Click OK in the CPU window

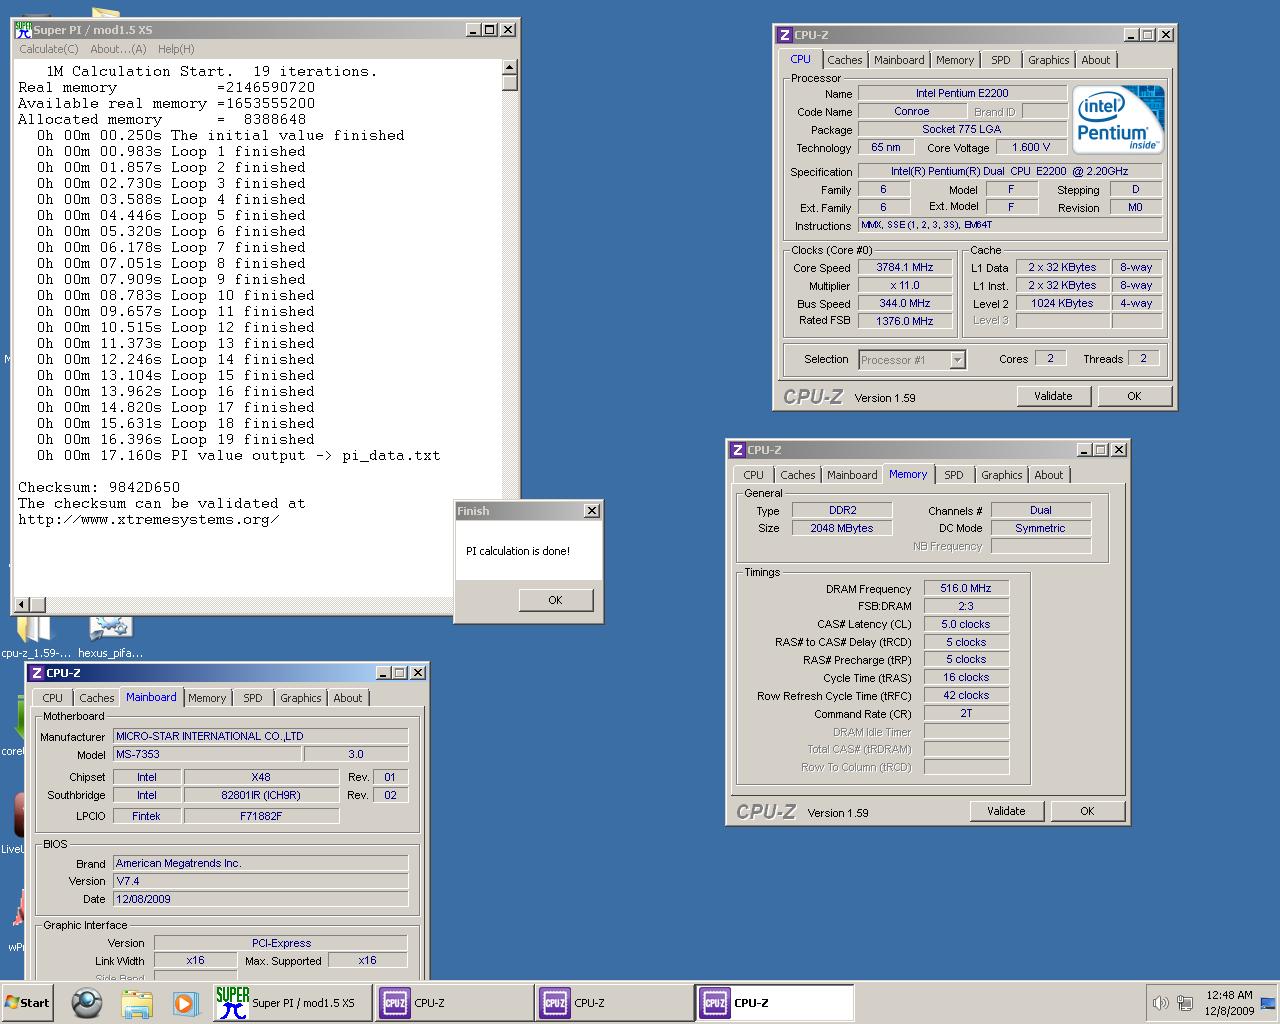(x=1134, y=396)
